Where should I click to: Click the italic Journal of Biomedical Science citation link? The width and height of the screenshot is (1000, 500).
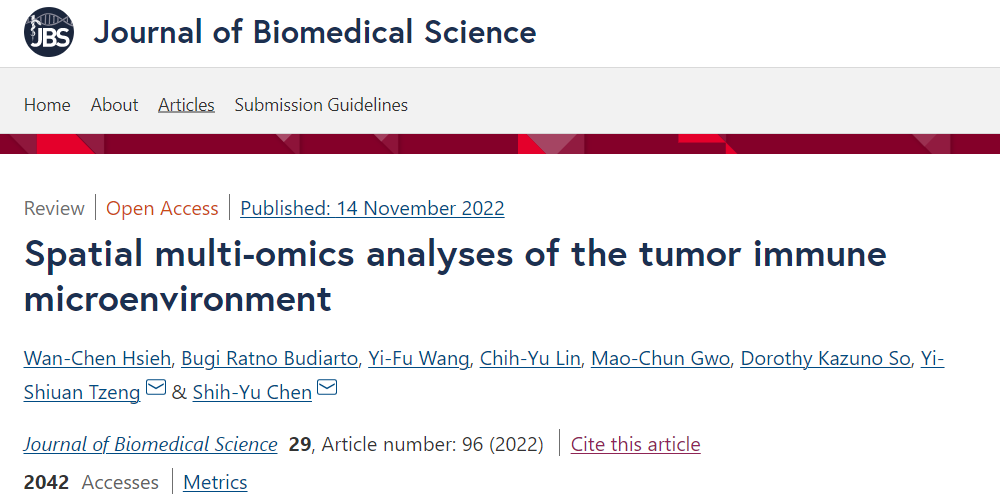tap(150, 444)
